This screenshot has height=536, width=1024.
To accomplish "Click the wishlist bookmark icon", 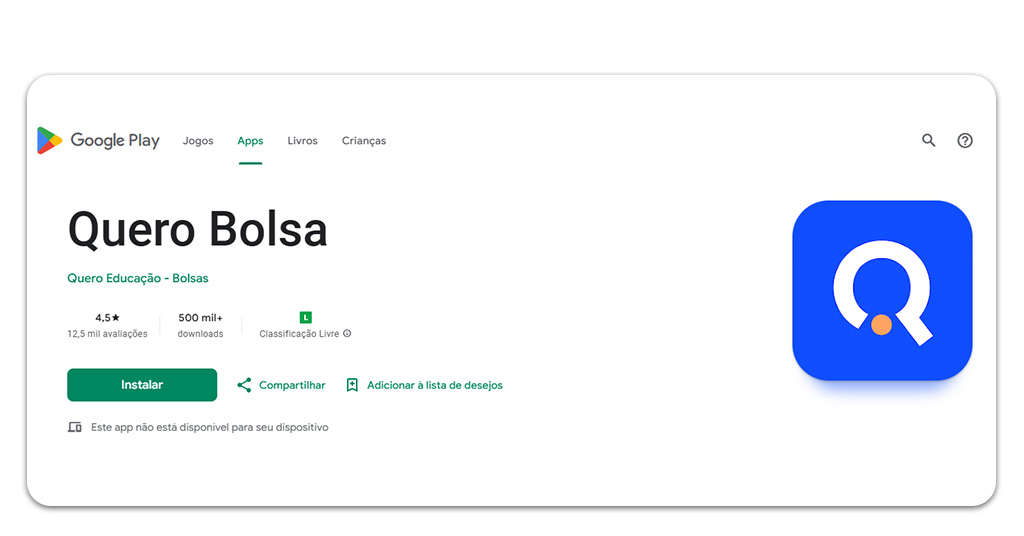I will tap(352, 385).
